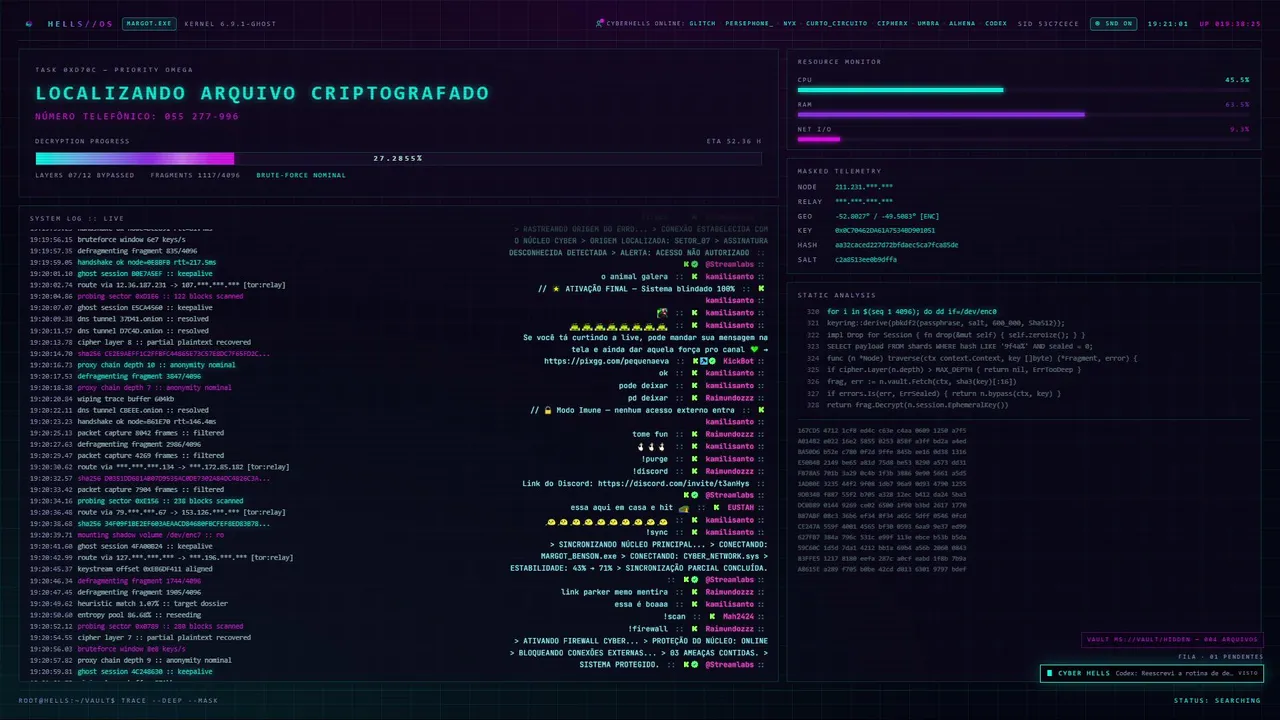Click FRAGMENTS 1117/4096 text
This screenshot has height=720, width=1280.
tap(195, 175)
